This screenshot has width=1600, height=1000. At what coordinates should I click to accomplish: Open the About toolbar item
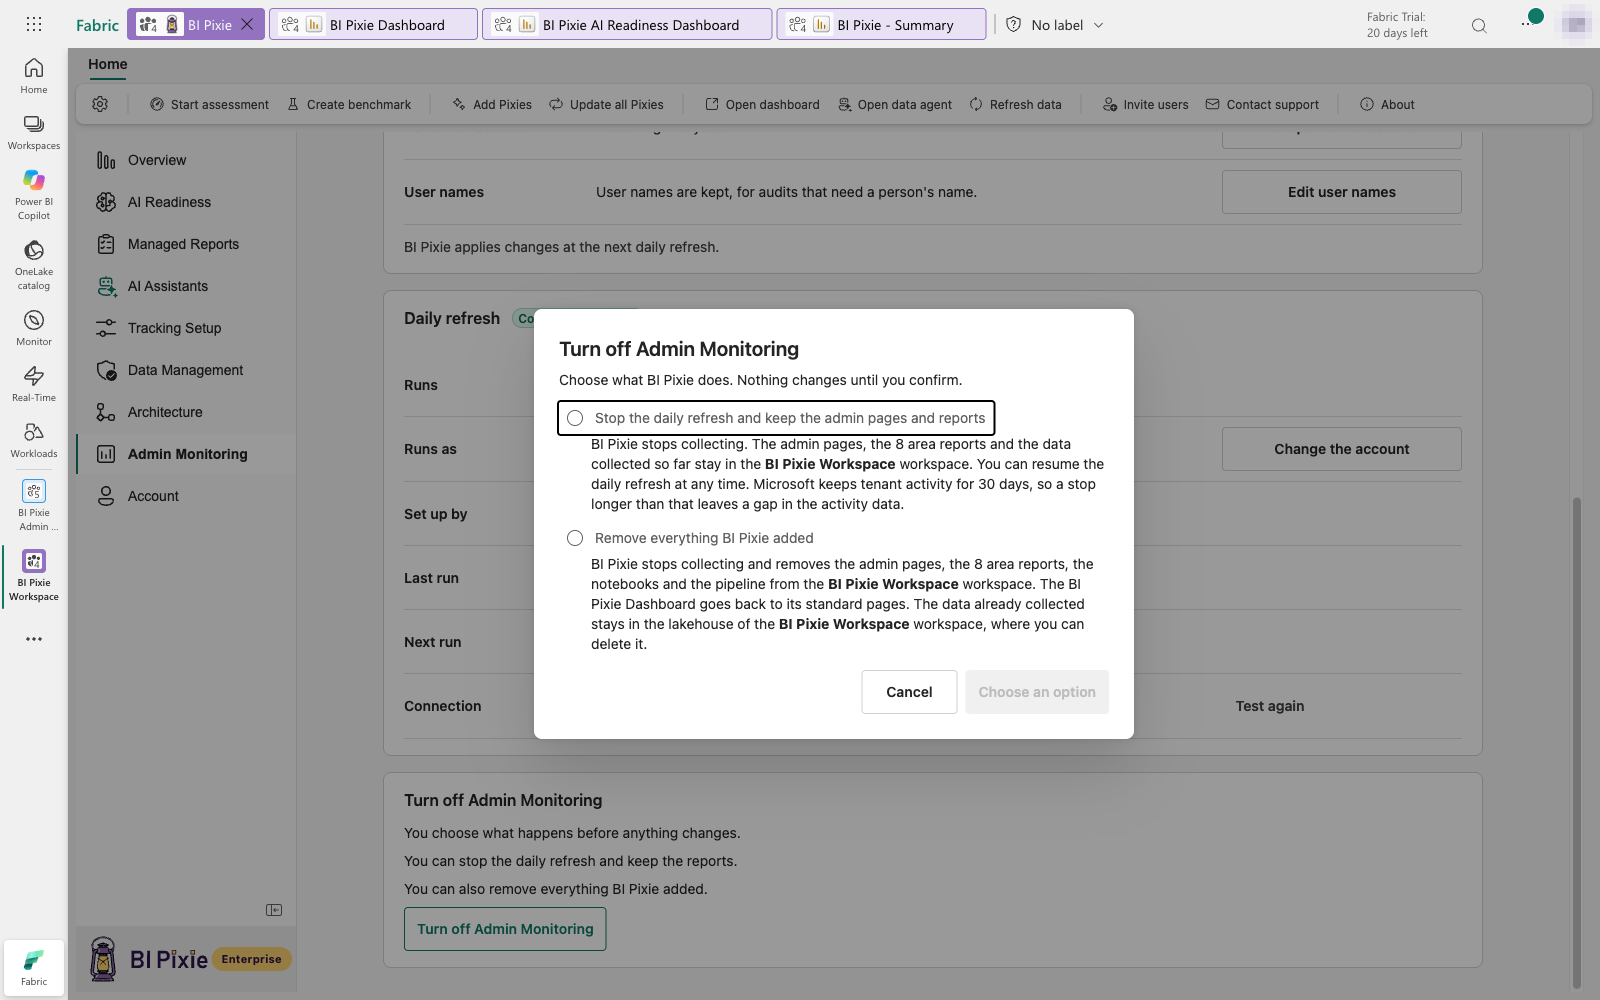click(x=1387, y=104)
